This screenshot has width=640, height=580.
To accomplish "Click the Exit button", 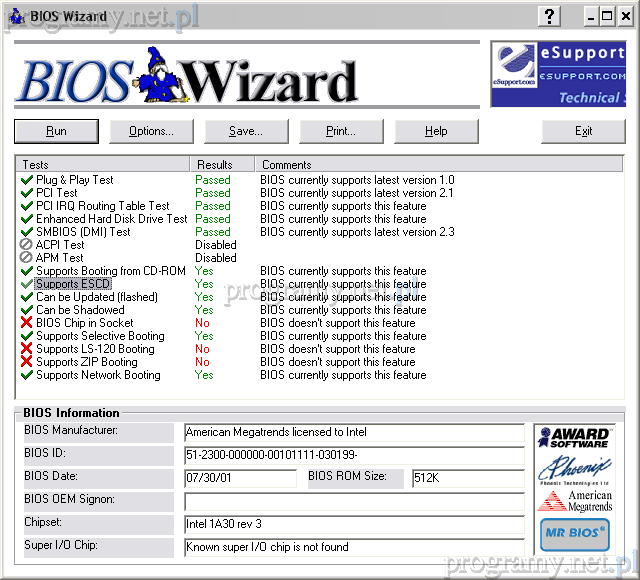I will pyautogui.click(x=583, y=131).
